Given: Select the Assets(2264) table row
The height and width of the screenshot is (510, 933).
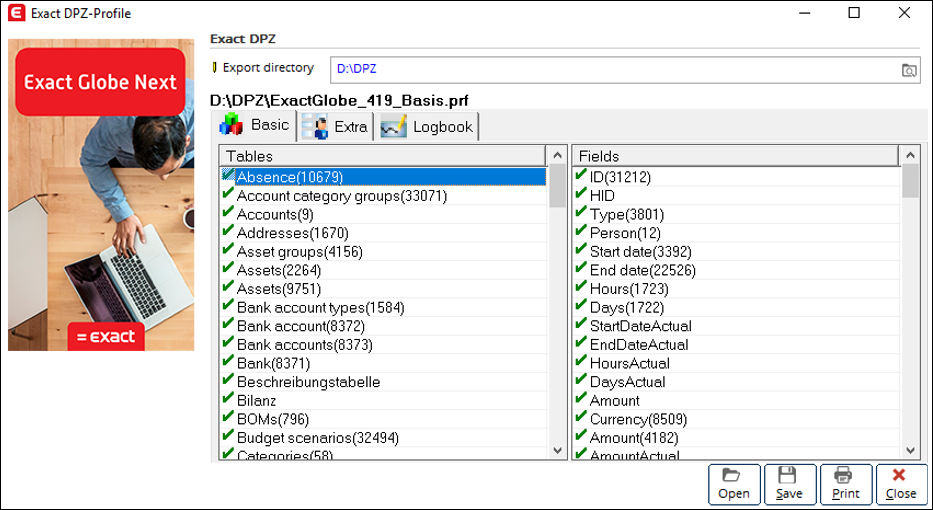Looking at the screenshot, I should pos(383,270).
